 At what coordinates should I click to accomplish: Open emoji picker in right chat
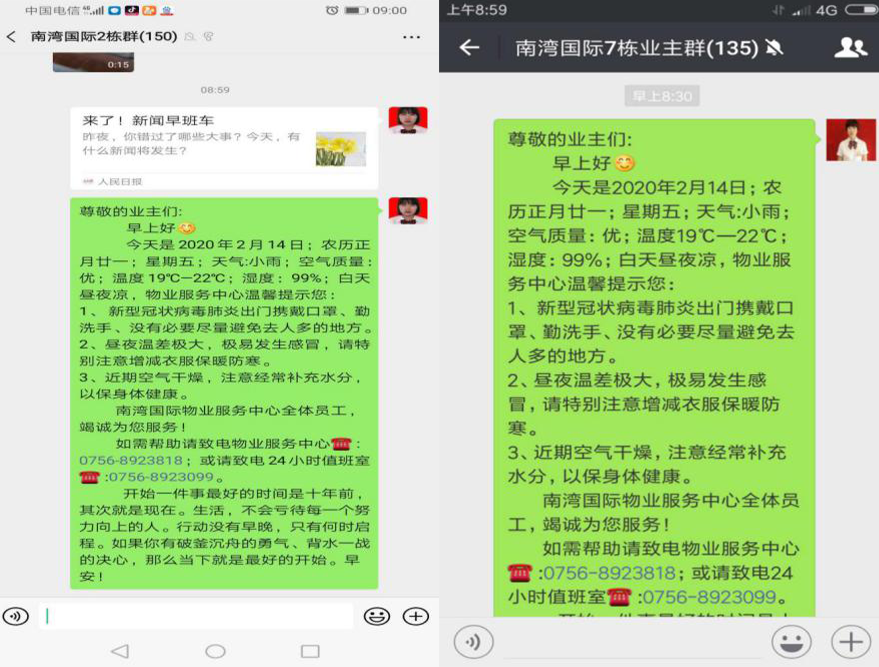(x=791, y=642)
